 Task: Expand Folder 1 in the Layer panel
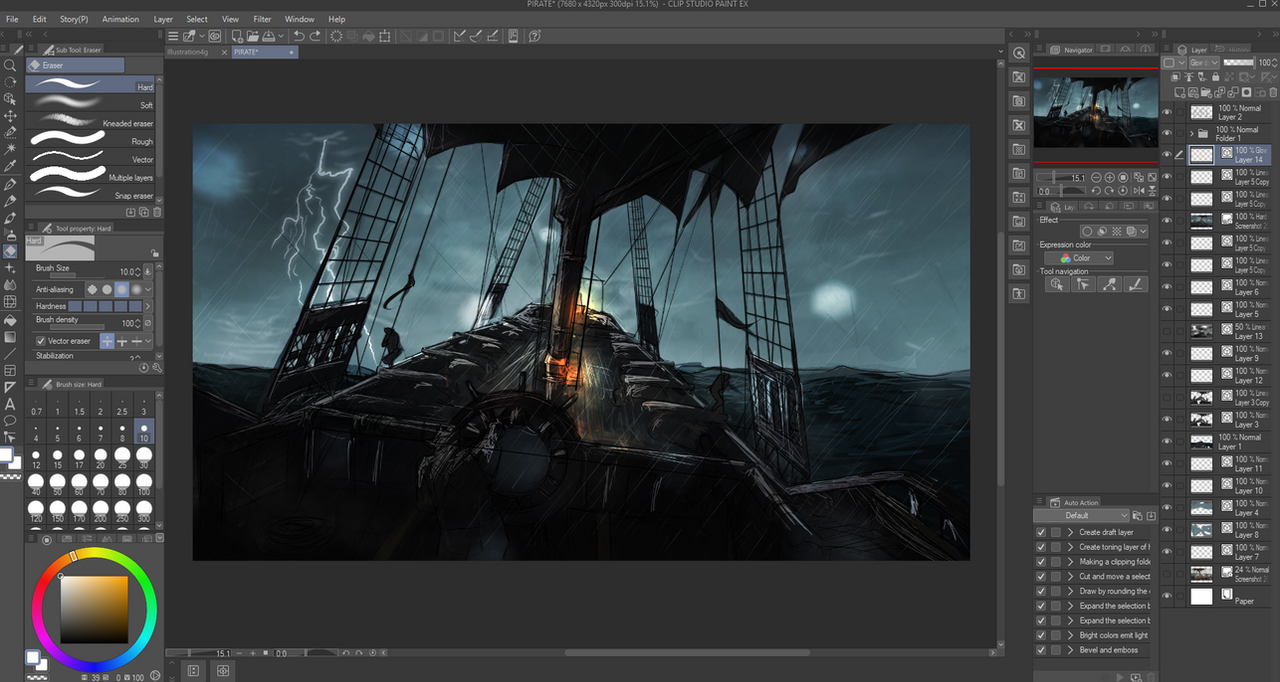1192,134
